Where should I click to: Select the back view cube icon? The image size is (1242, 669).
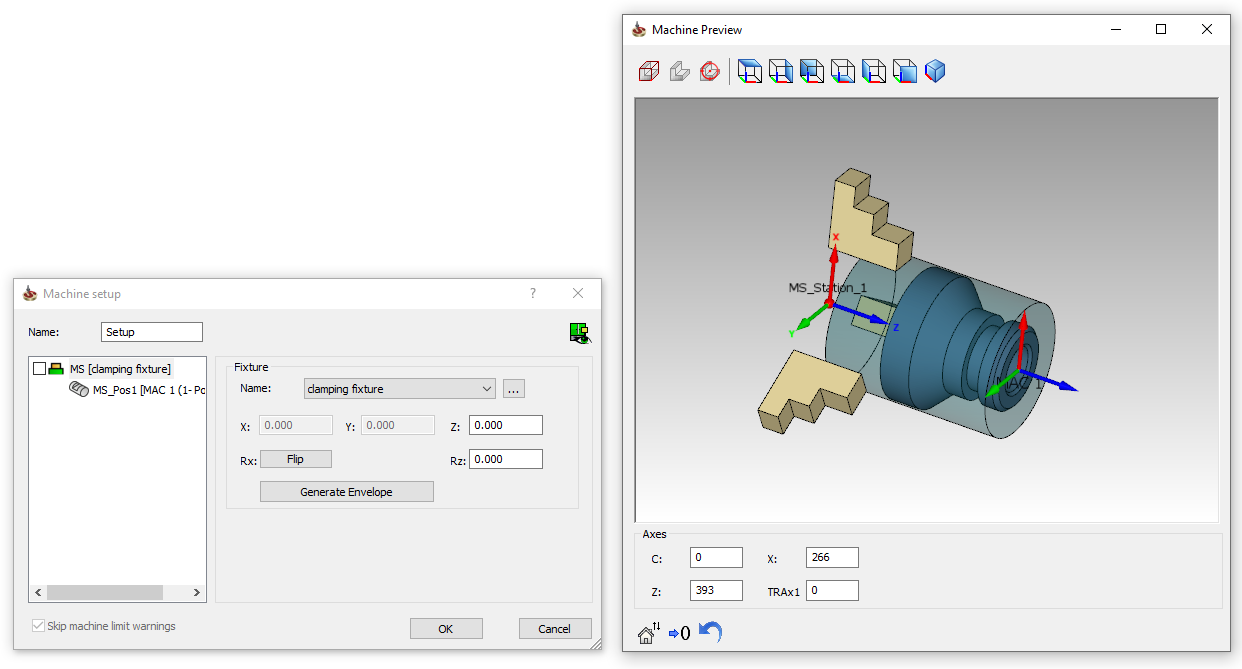(812, 71)
